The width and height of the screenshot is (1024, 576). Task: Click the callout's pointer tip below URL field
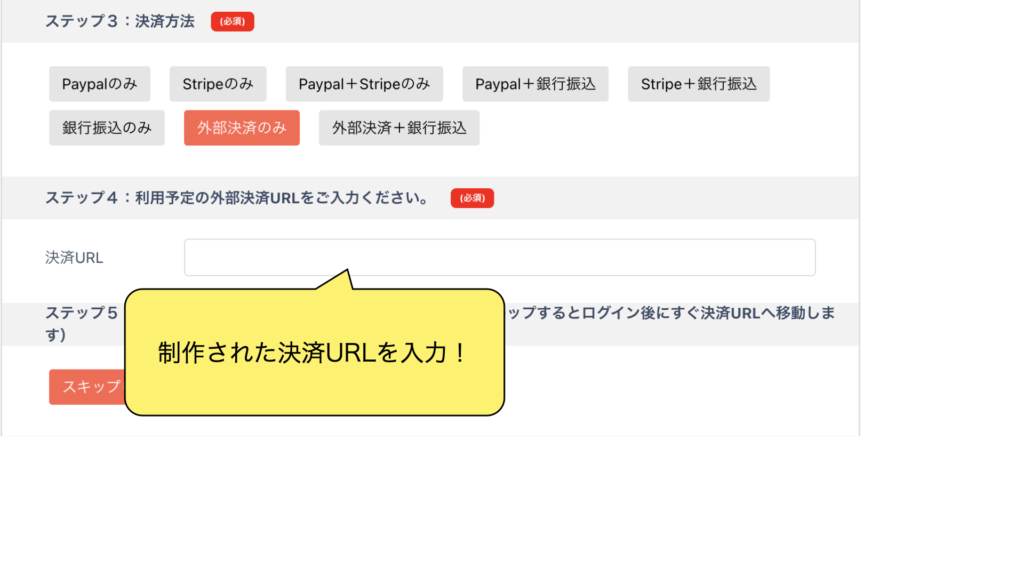click(x=346, y=273)
